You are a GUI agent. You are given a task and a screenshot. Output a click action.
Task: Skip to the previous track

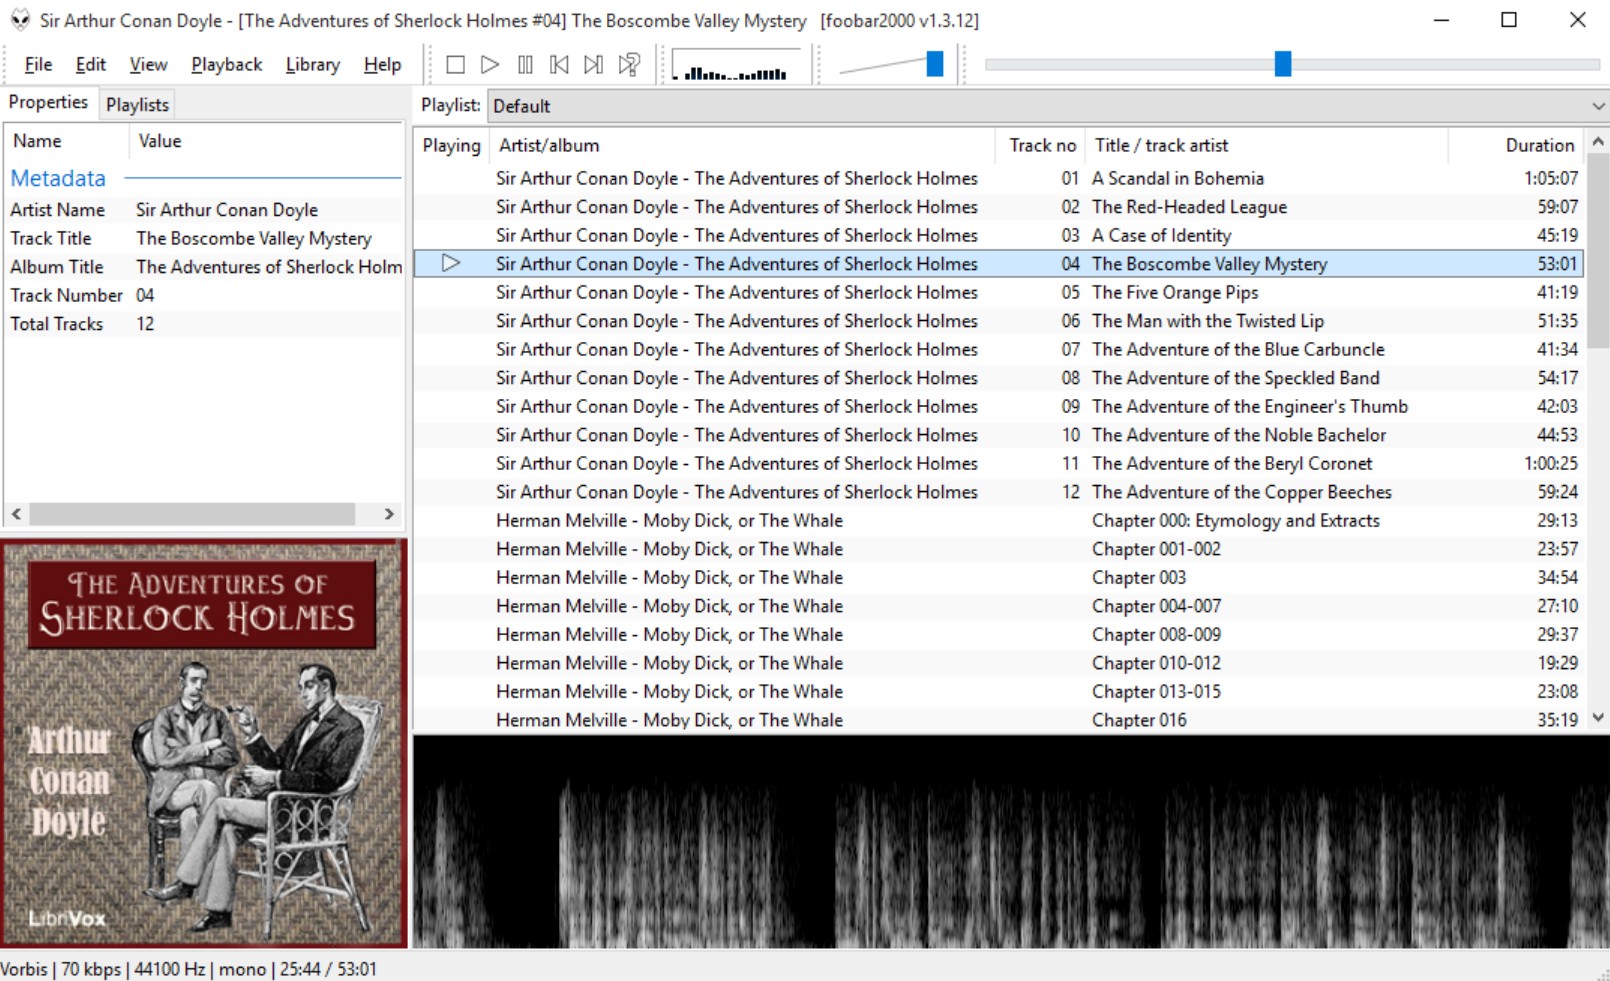point(558,63)
